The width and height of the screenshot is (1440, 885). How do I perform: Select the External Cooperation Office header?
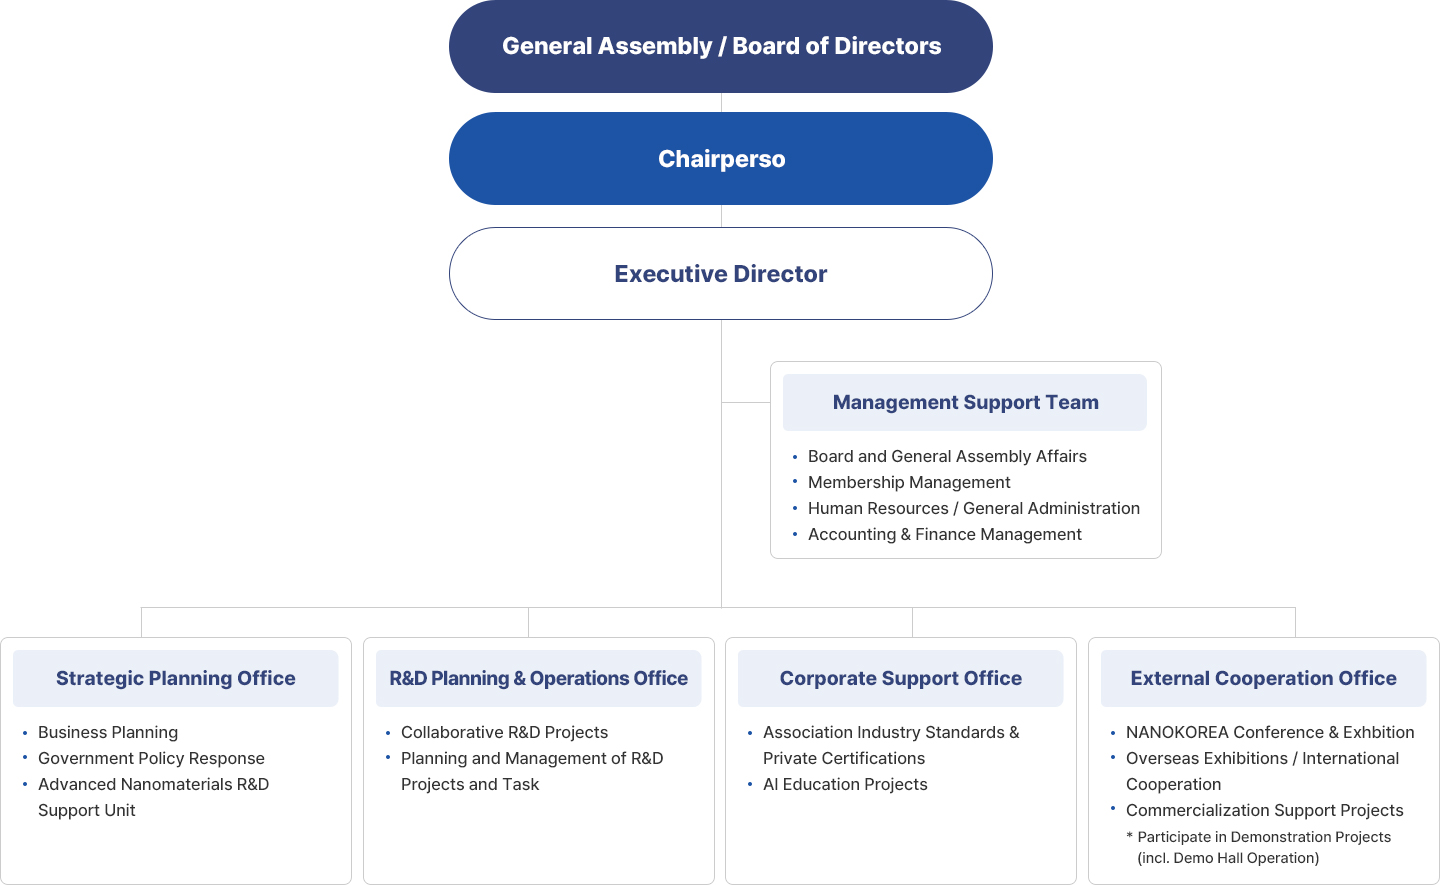pyautogui.click(x=1263, y=679)
